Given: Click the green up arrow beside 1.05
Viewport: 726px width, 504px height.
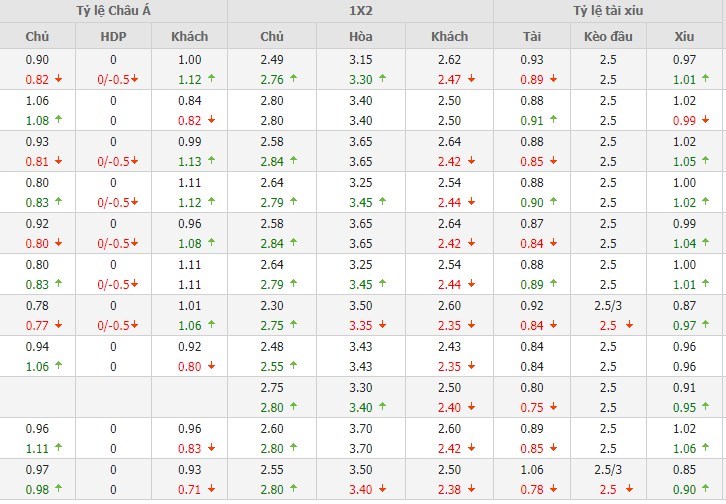Looking at the screenshot, I should pyautogui.click(x=706, y=161).
